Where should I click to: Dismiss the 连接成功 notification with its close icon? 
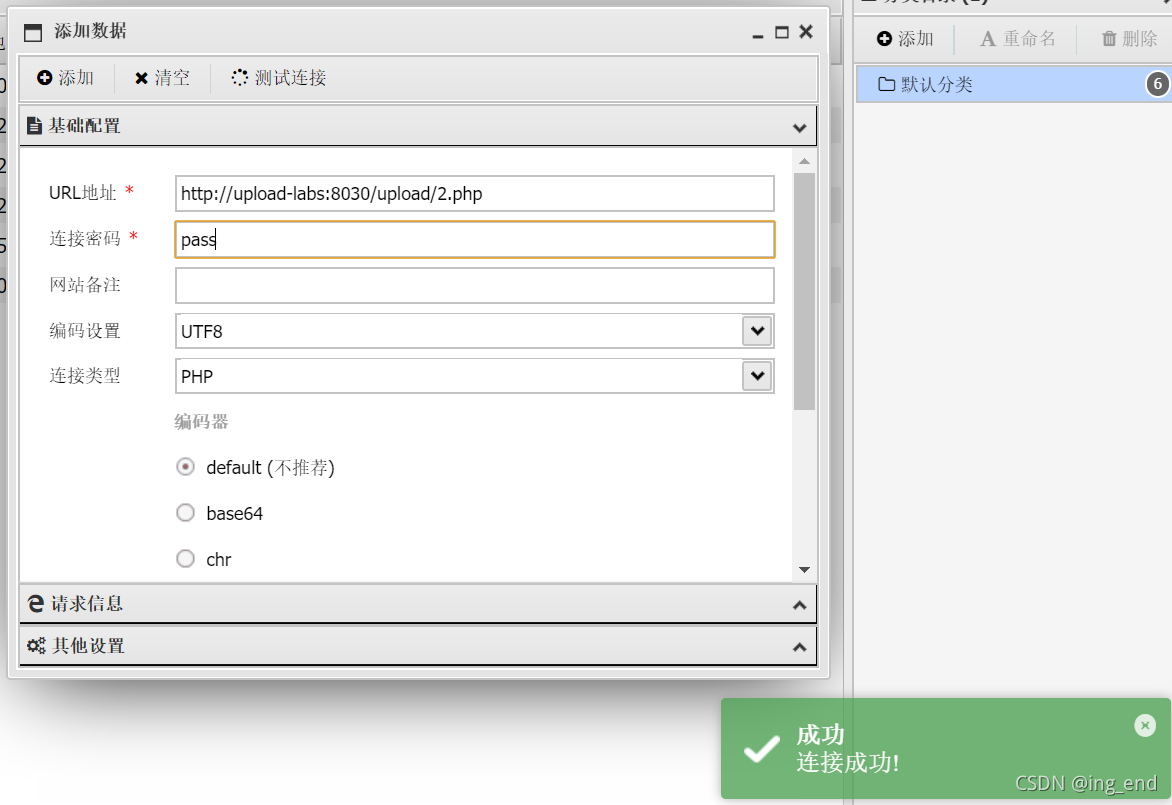[1144, 725]
